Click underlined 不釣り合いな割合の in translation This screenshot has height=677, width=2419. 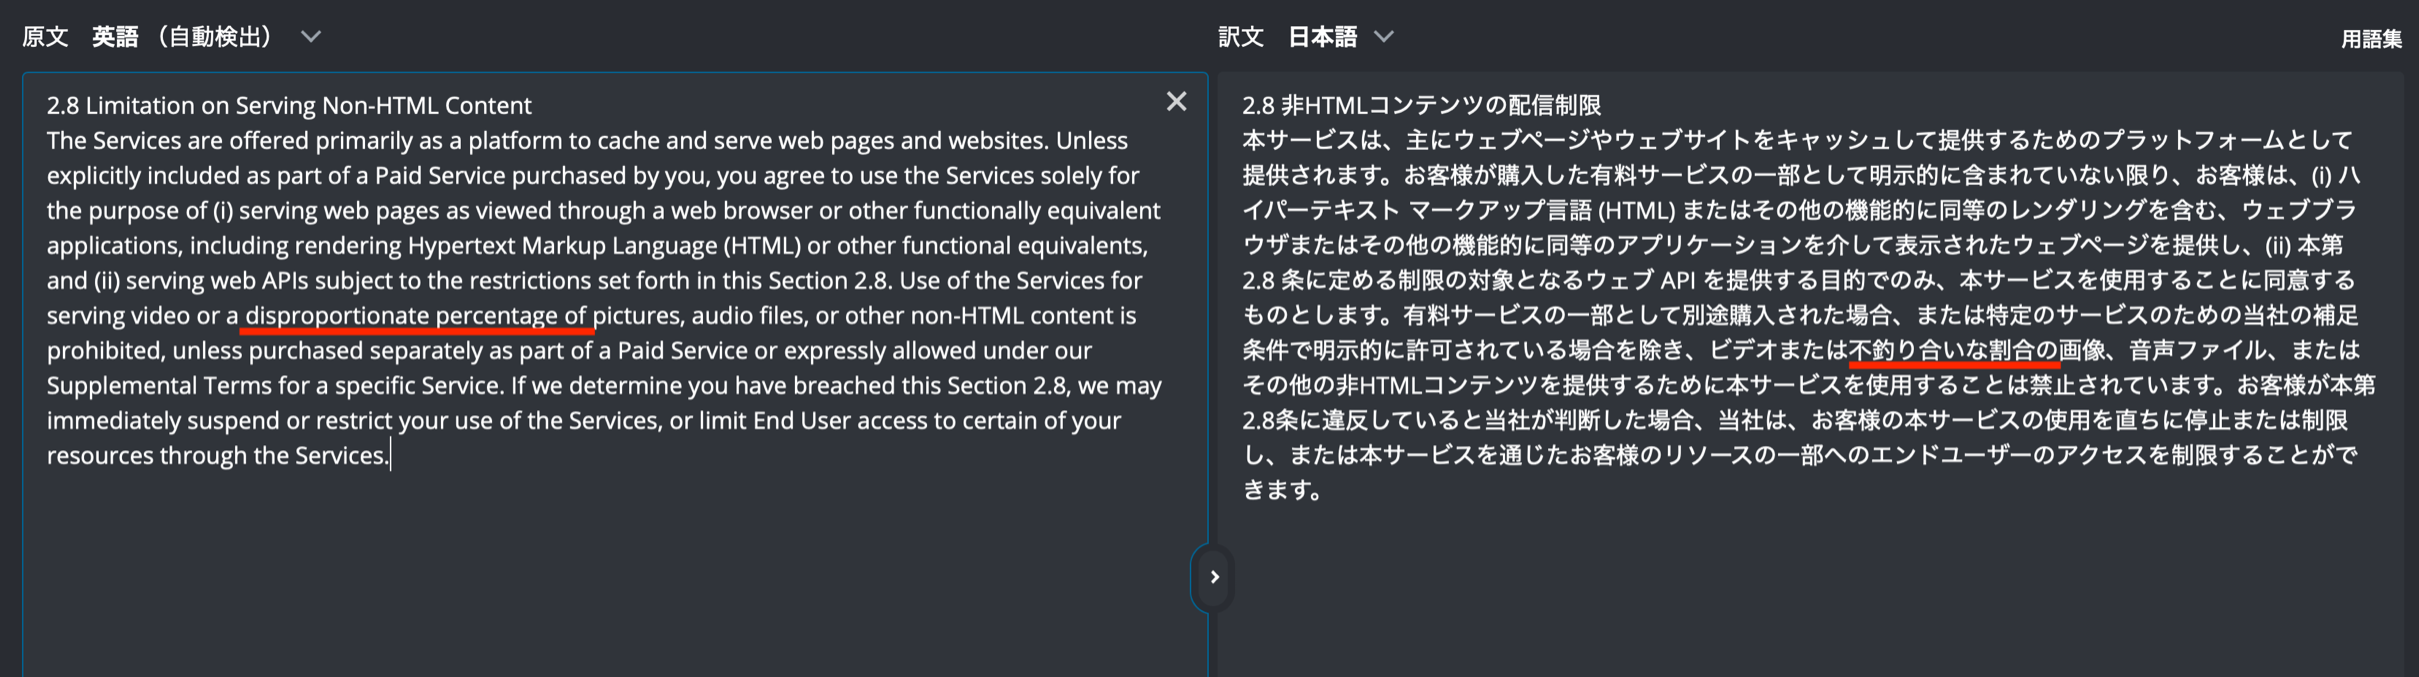[x=1952, y=351]
